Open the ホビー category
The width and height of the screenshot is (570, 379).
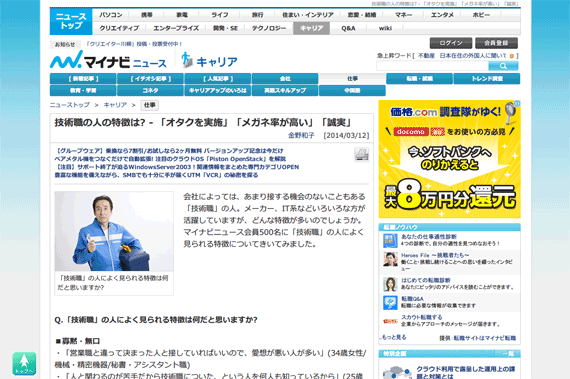point(481,15)
